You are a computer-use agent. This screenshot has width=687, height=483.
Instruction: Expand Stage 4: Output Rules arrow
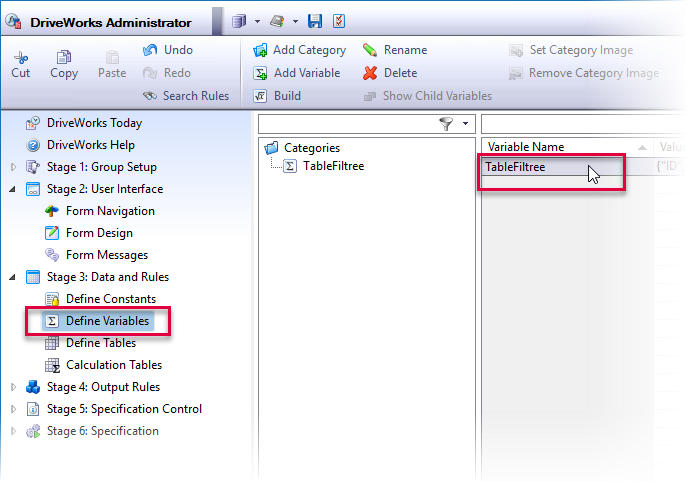pyautogui.click(x=13, y=387)
